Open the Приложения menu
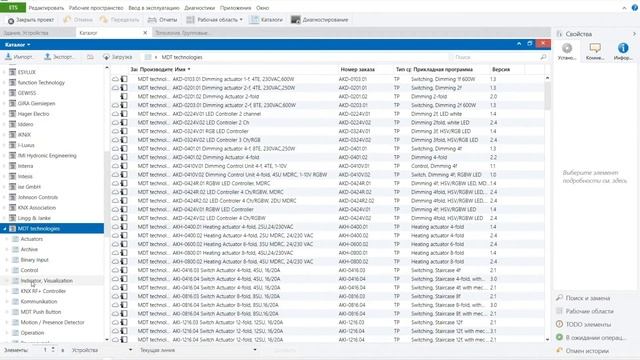 236,8
